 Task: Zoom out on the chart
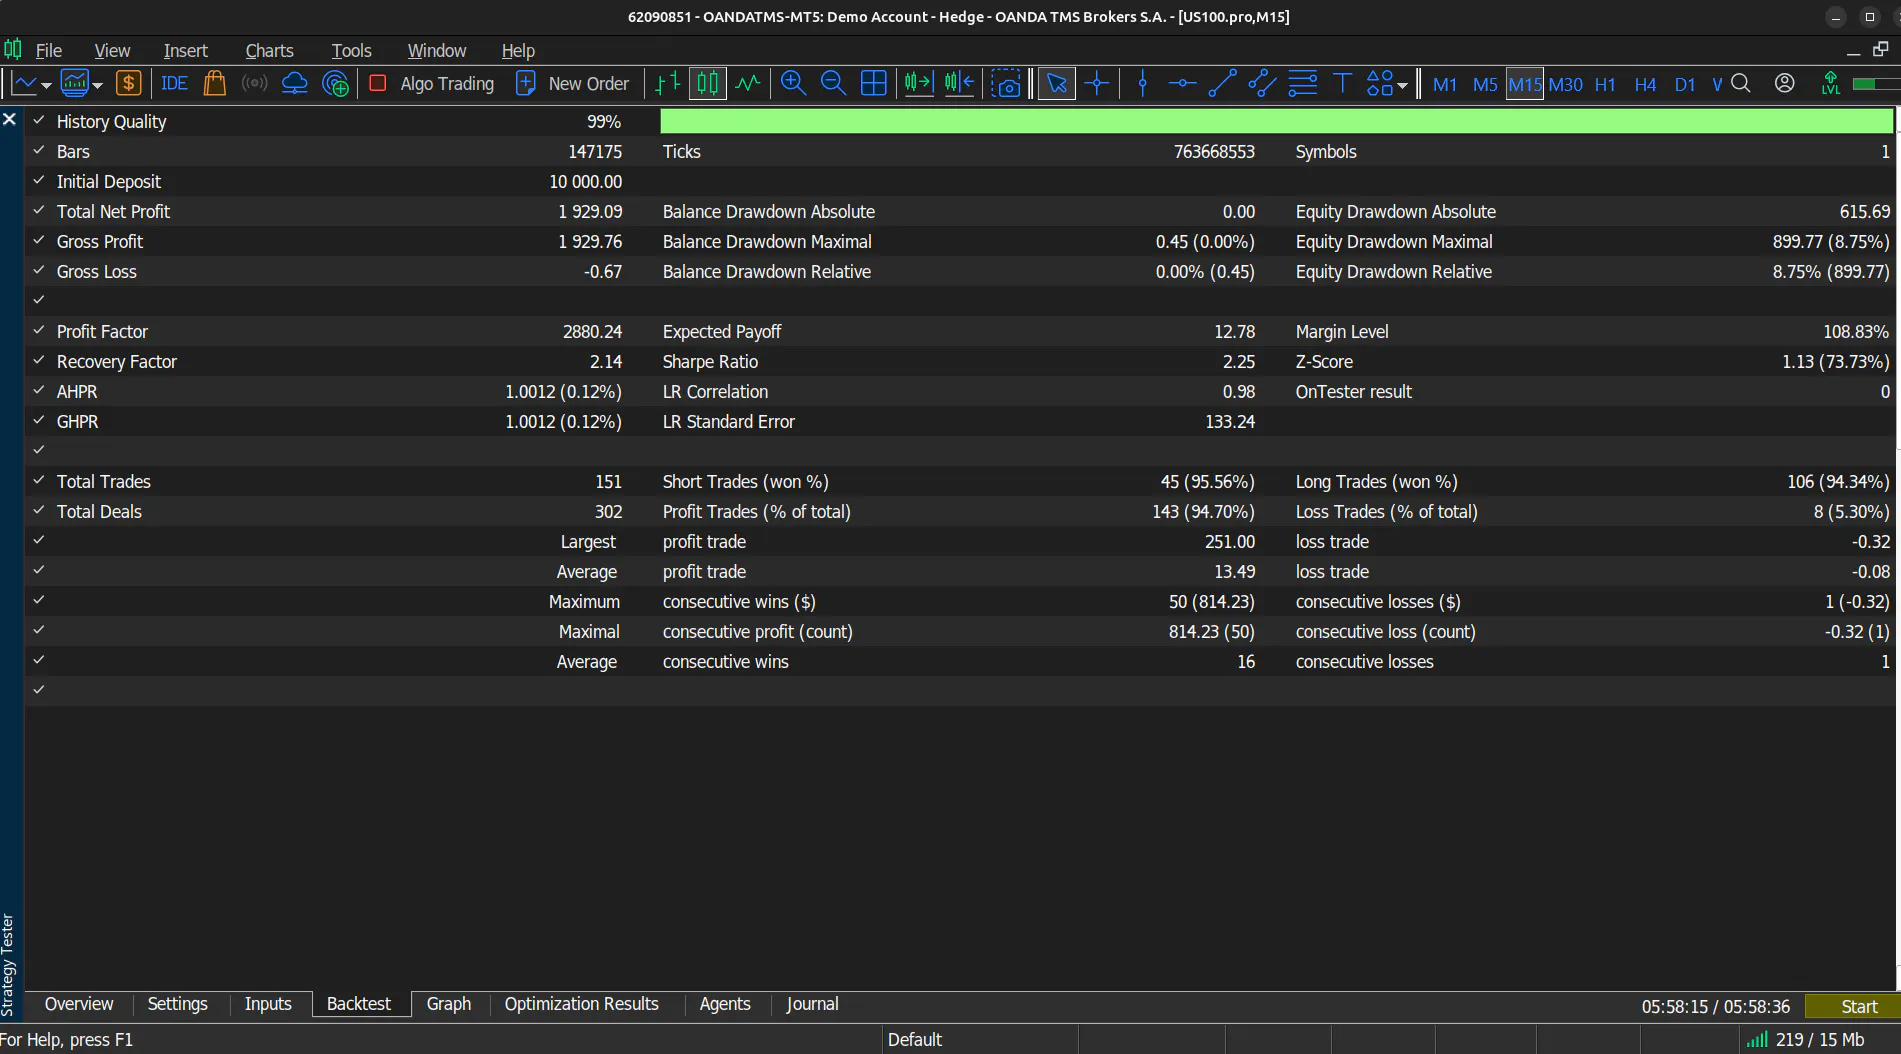point(833,84)
